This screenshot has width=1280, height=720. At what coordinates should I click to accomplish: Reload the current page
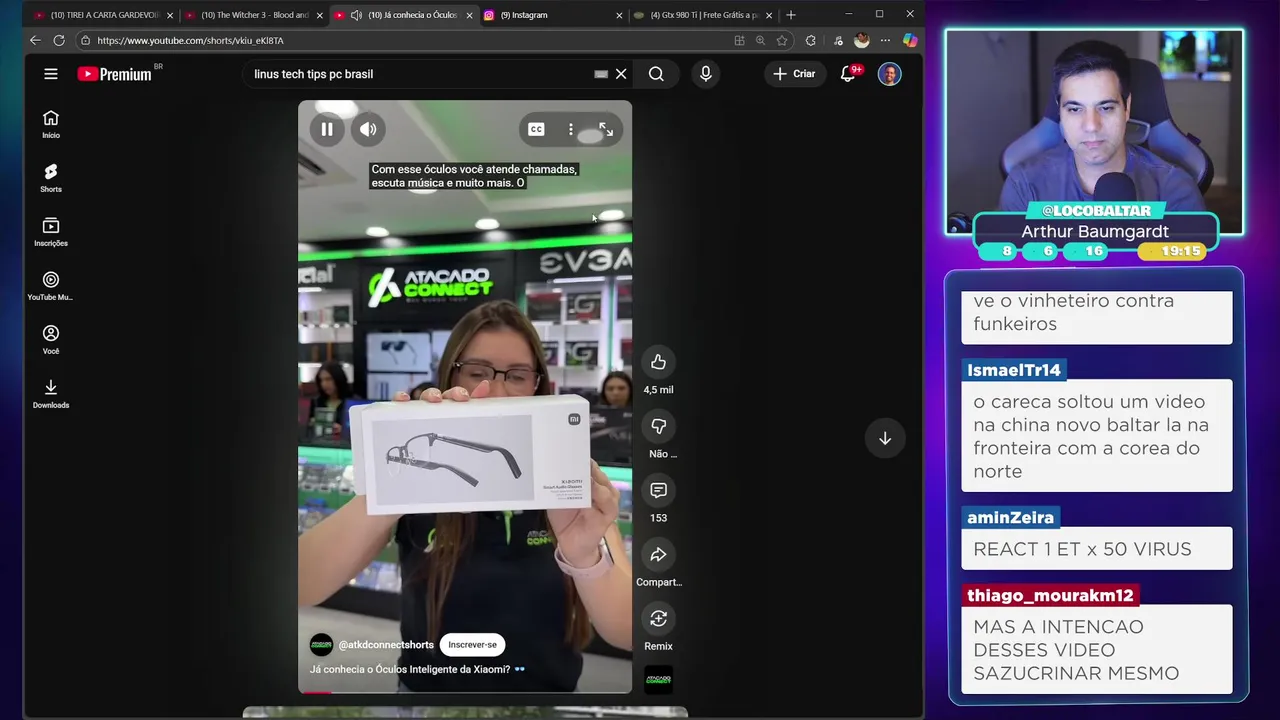coord(59,40)
